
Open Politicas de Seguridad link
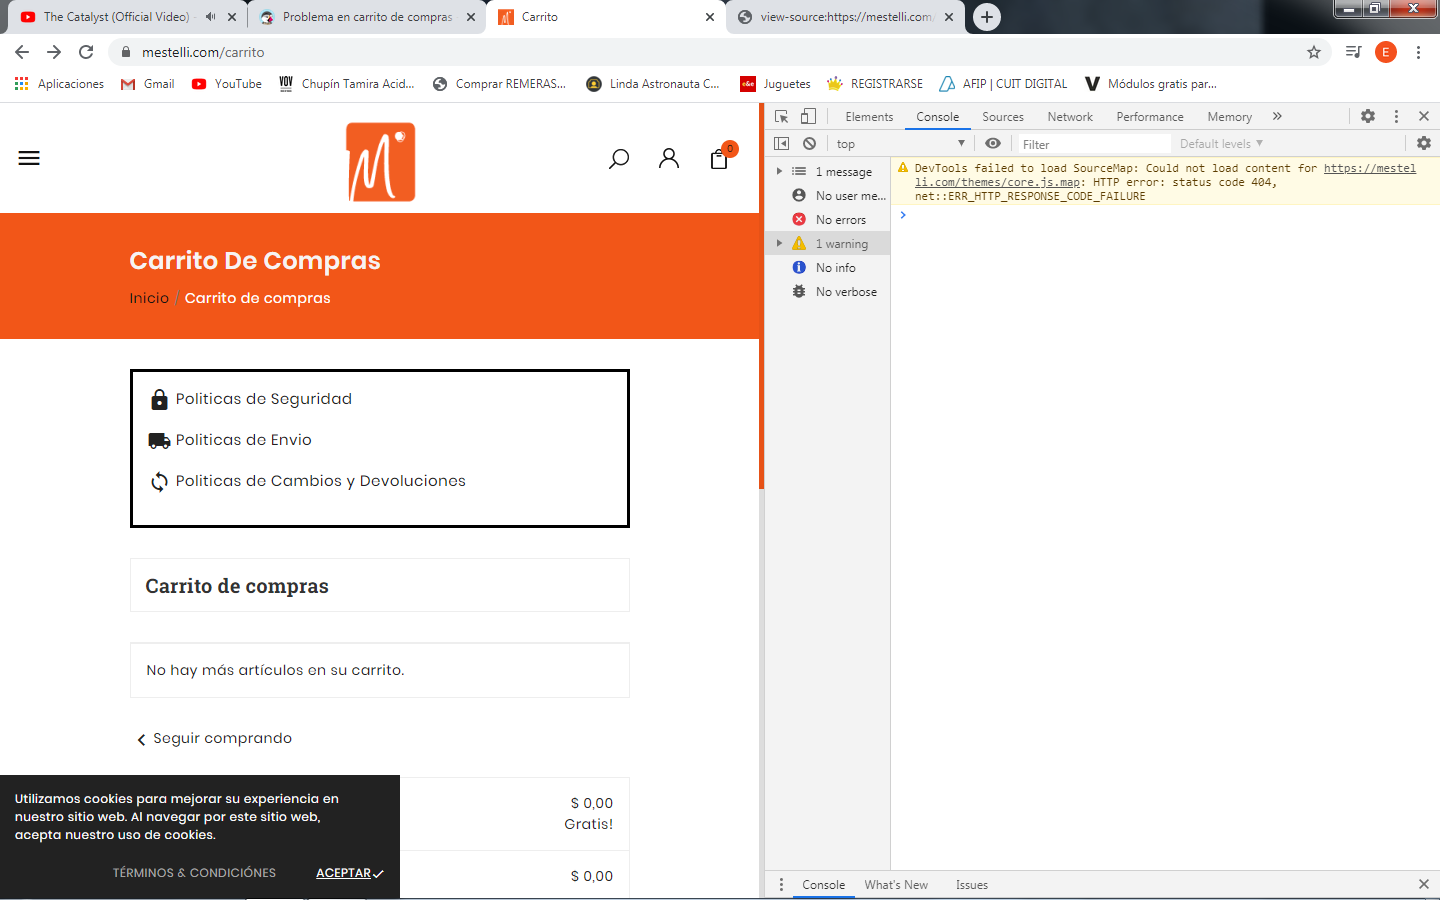click(264, 399)
